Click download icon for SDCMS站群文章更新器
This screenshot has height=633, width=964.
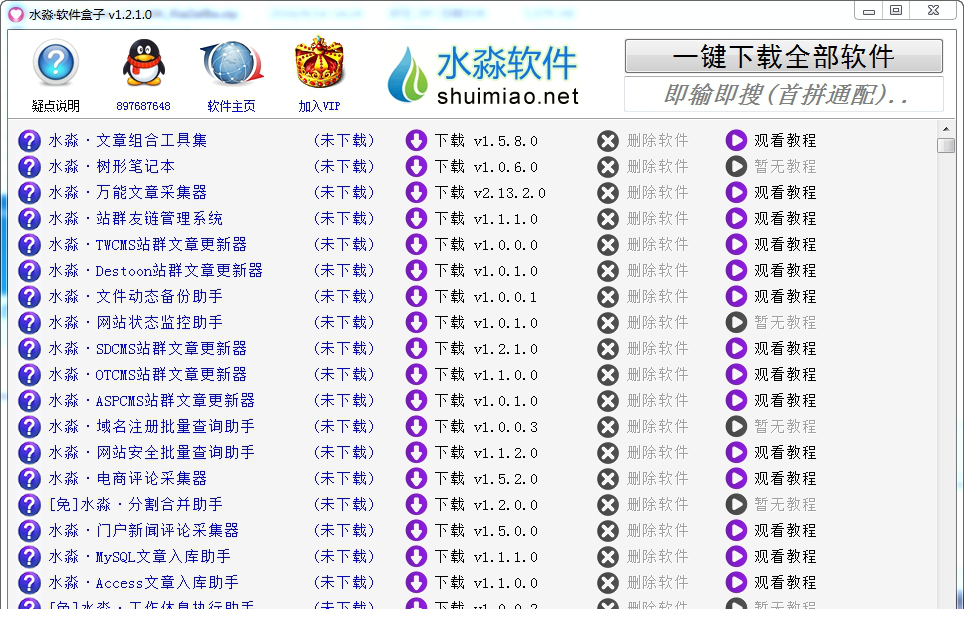416,348
